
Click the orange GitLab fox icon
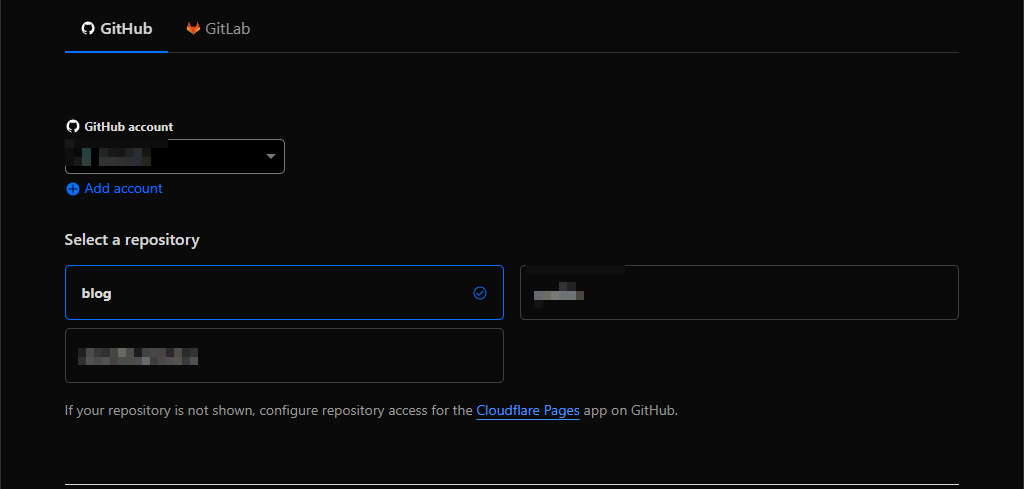click(193, 29)
